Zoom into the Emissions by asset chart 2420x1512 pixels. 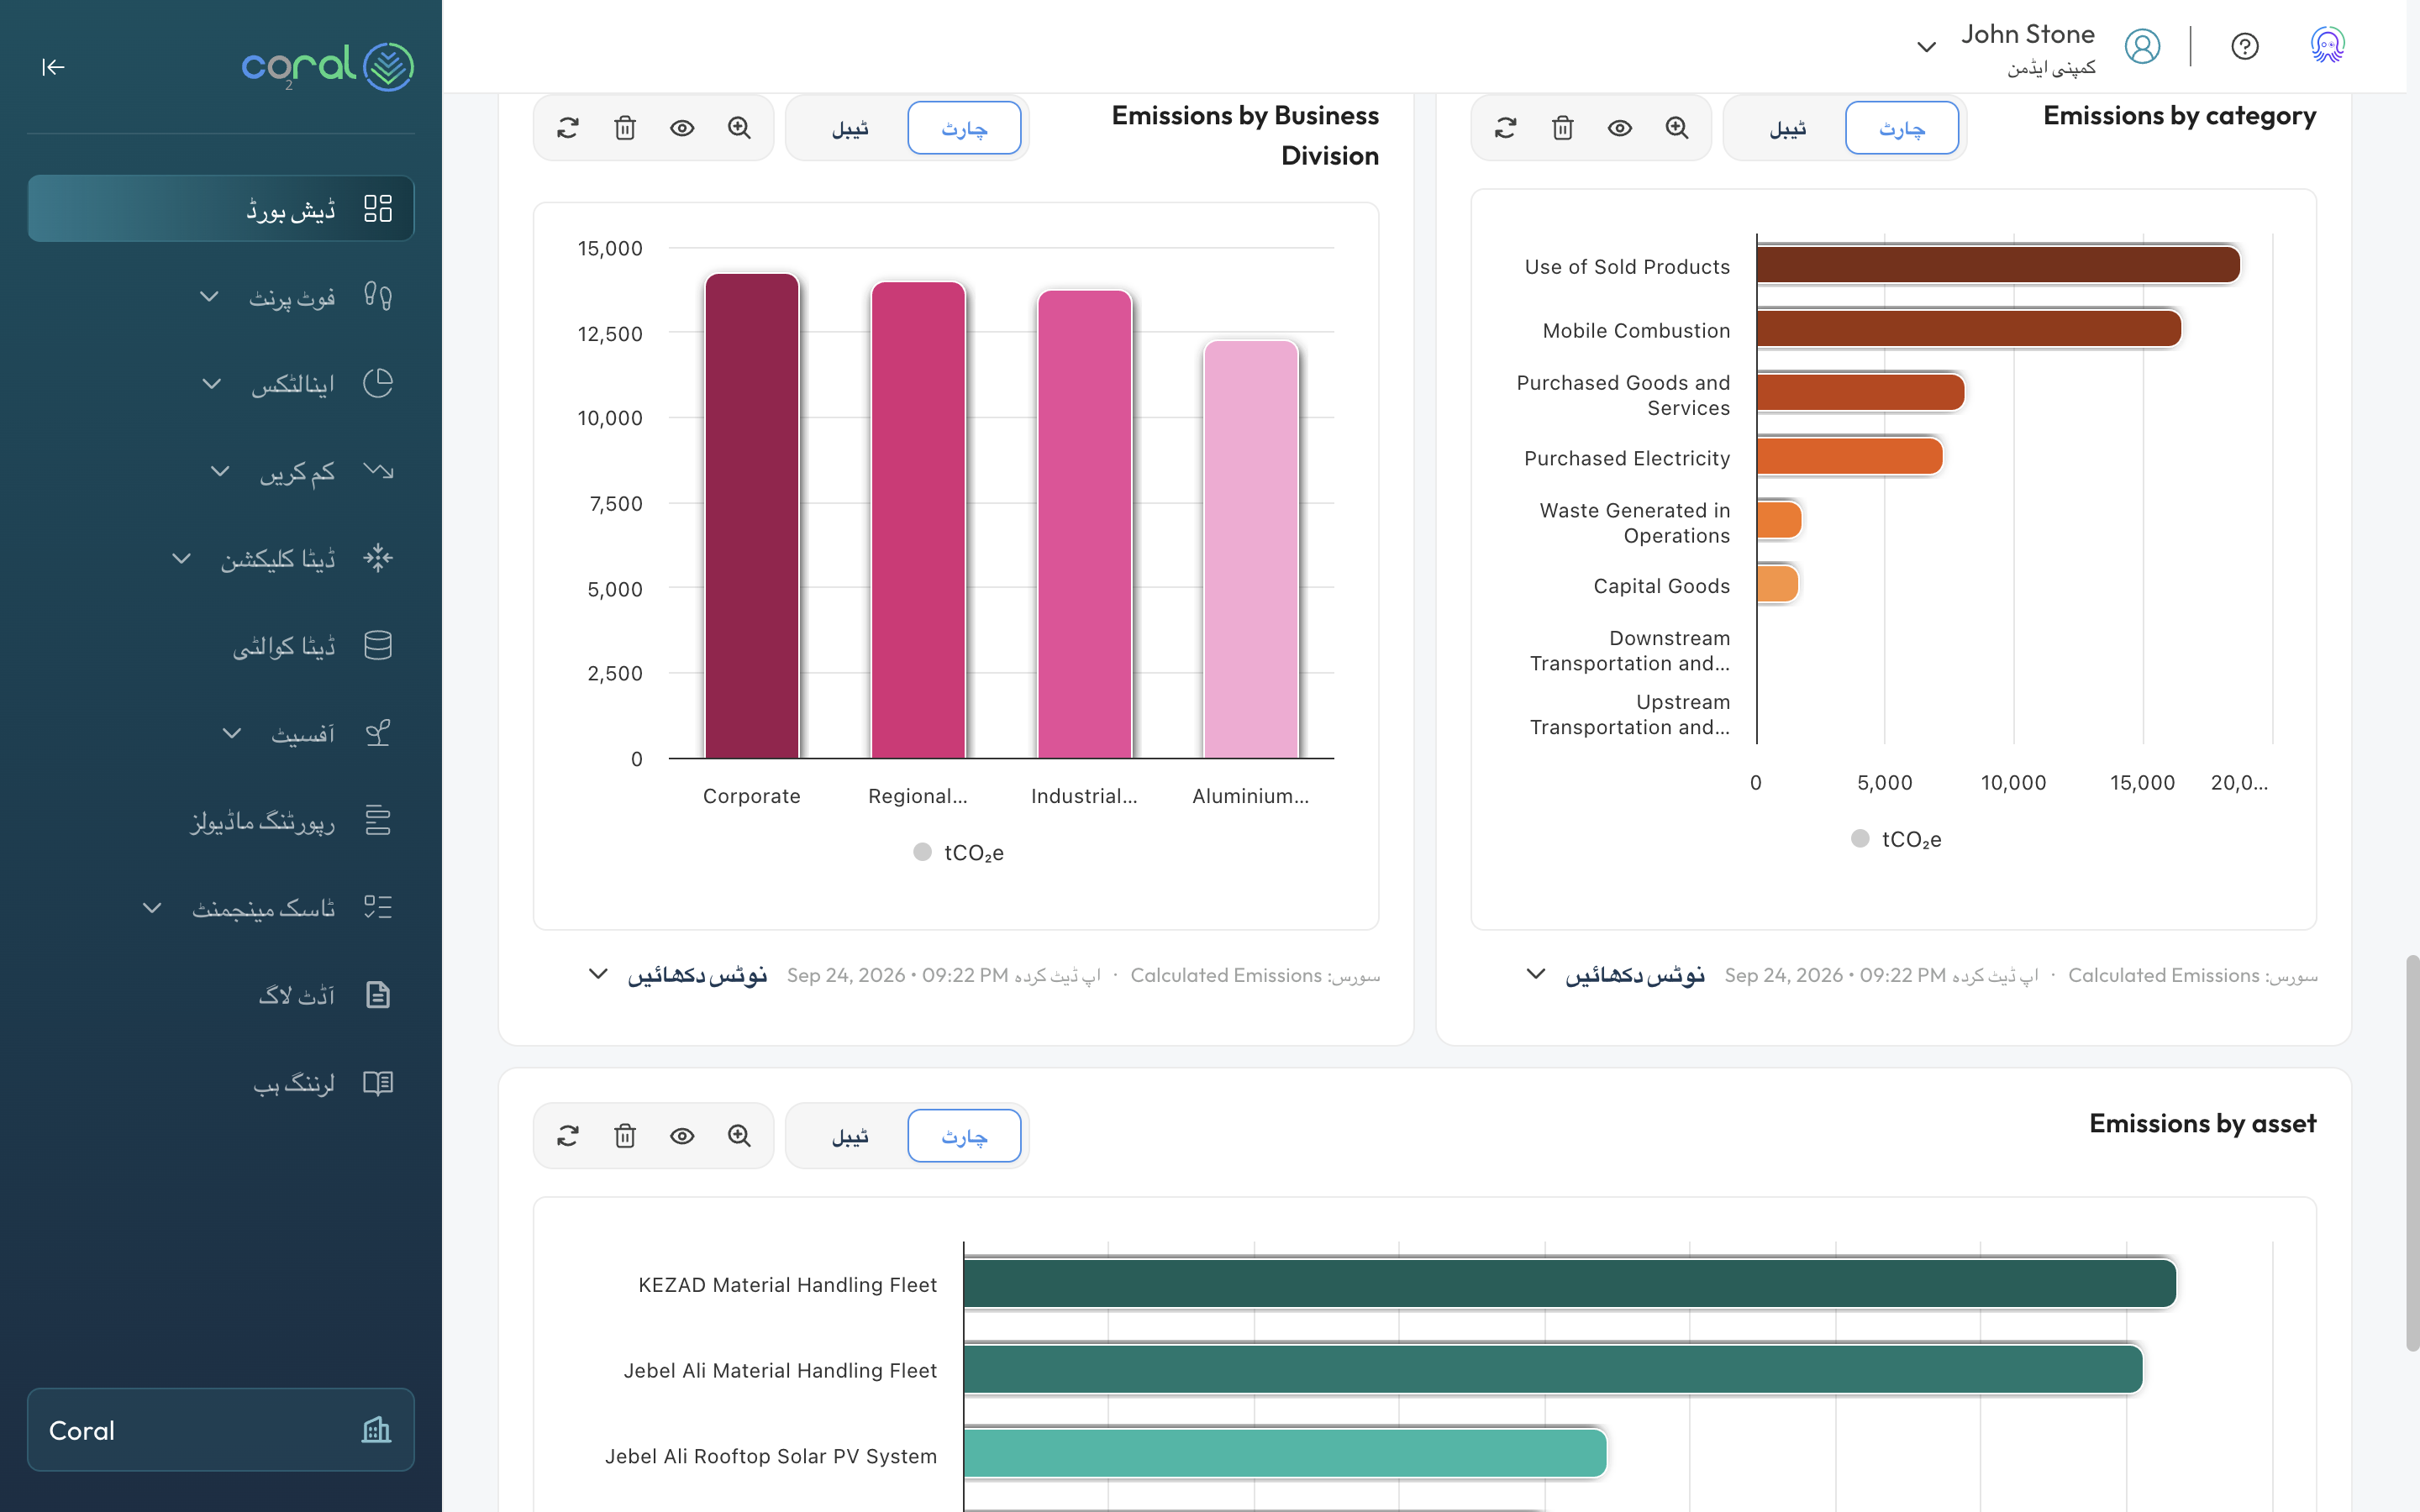739,1136
